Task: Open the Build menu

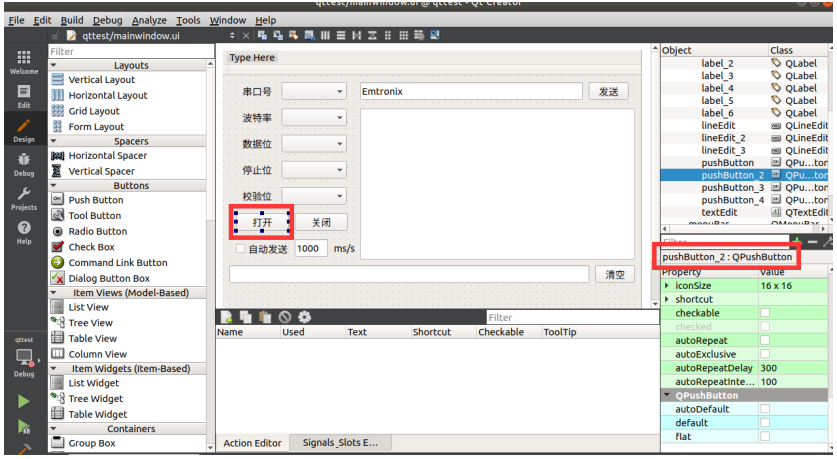Action: pos(72,20)
